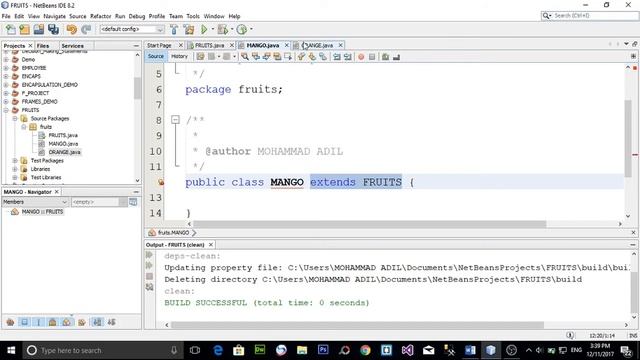Open the Tools menu

click(193, 16)
